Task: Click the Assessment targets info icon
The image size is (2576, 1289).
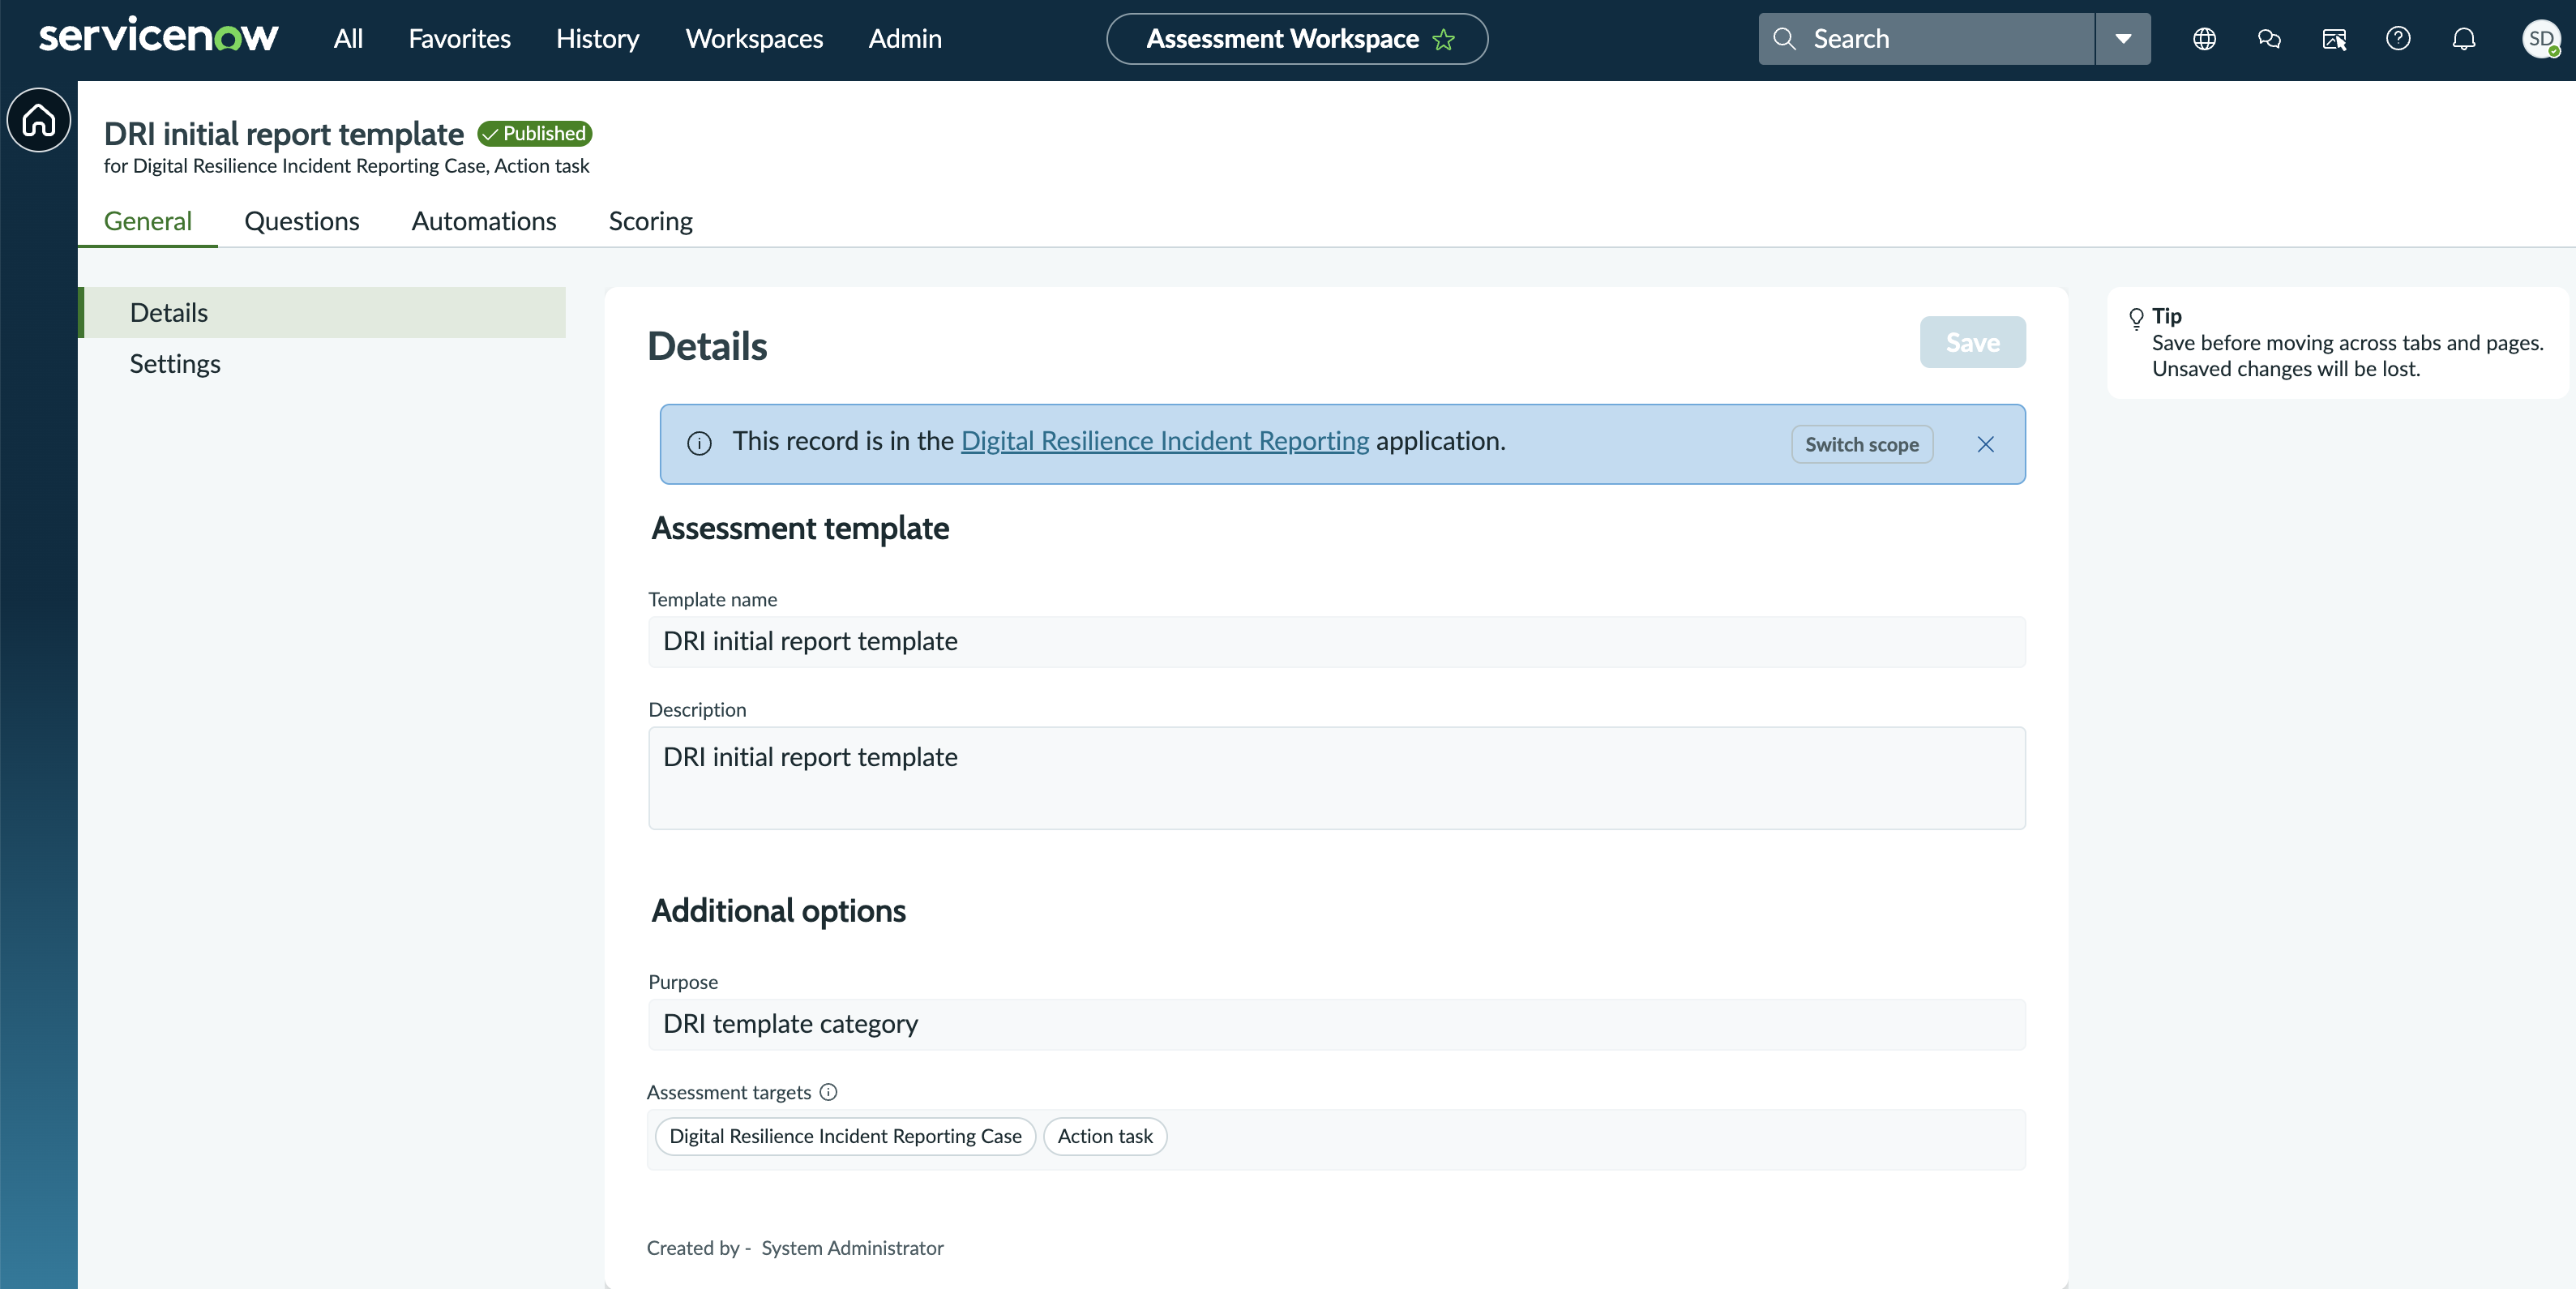Action: click(828, 1092)
